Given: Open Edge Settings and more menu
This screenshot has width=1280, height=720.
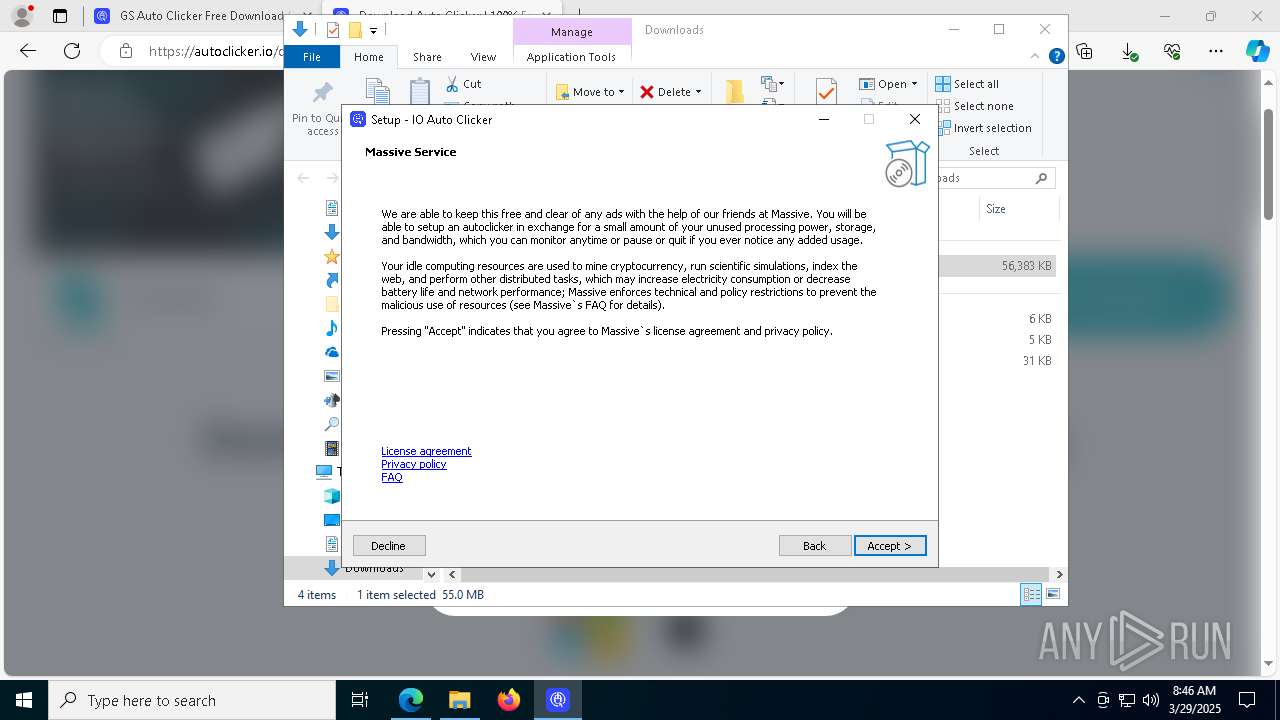Looking at the screenshot, I should tap(1216, 51).
